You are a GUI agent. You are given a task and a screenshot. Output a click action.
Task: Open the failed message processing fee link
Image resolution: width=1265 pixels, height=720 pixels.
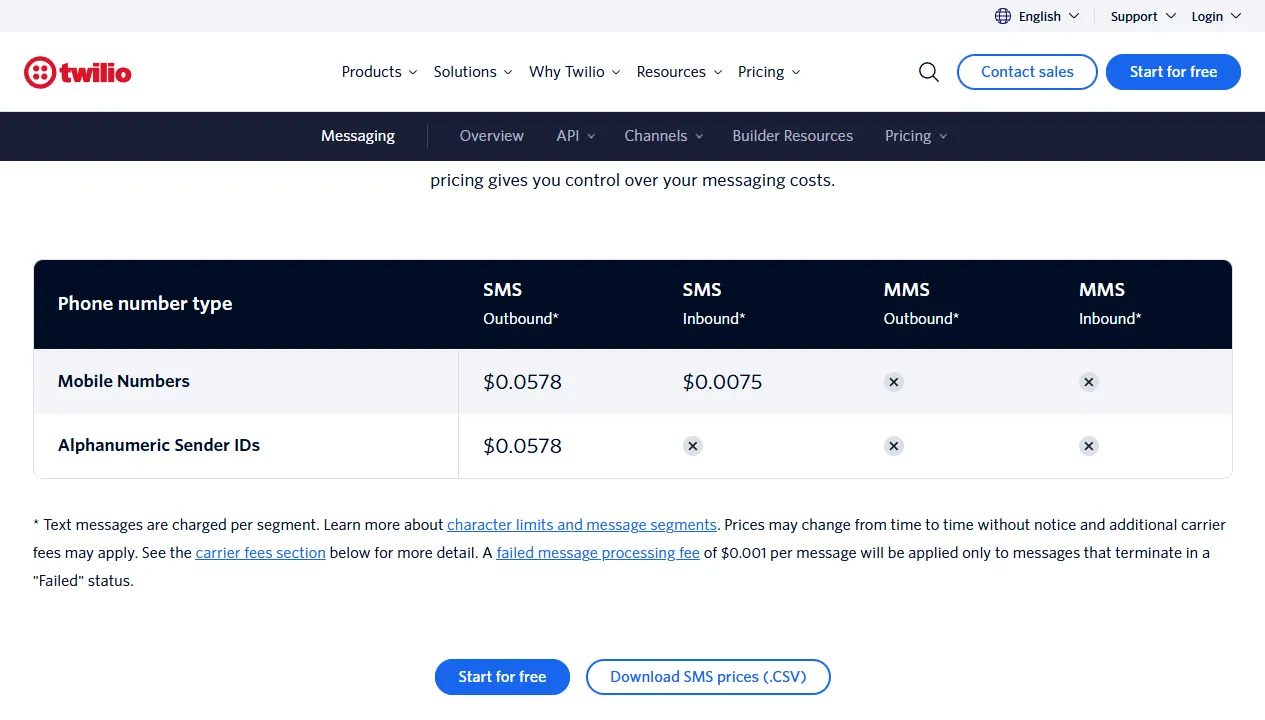click(x=598, y=552)
